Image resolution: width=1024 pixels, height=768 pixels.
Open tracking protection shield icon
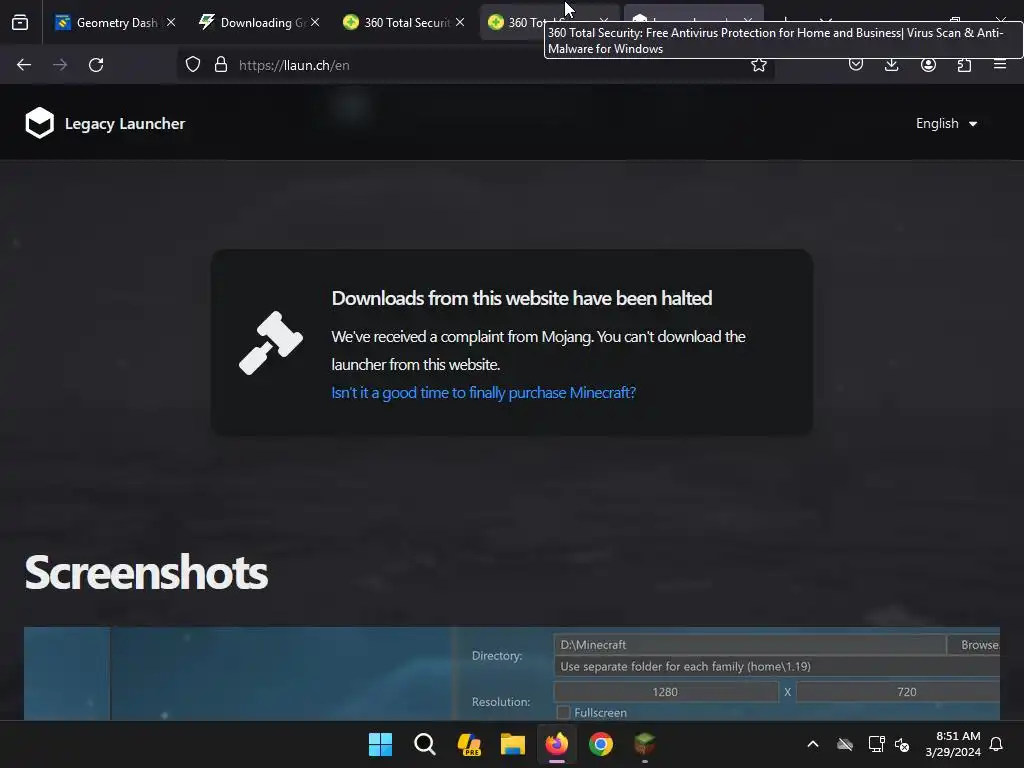193,65
